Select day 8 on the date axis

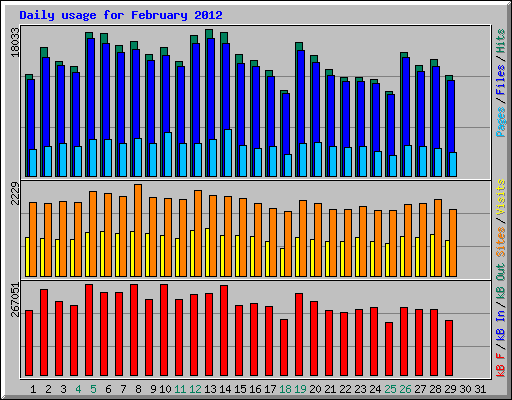[x=138, y=389]
